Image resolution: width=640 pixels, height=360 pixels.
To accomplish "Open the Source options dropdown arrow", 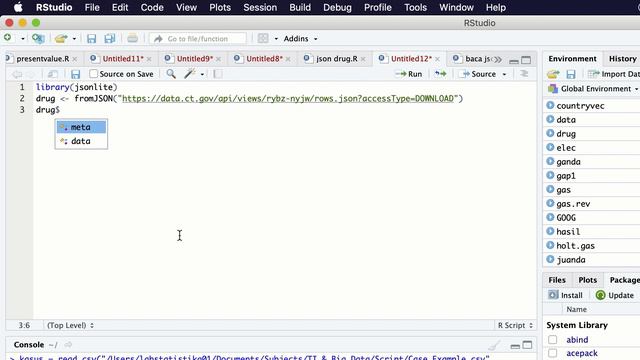I will (504, 74).
